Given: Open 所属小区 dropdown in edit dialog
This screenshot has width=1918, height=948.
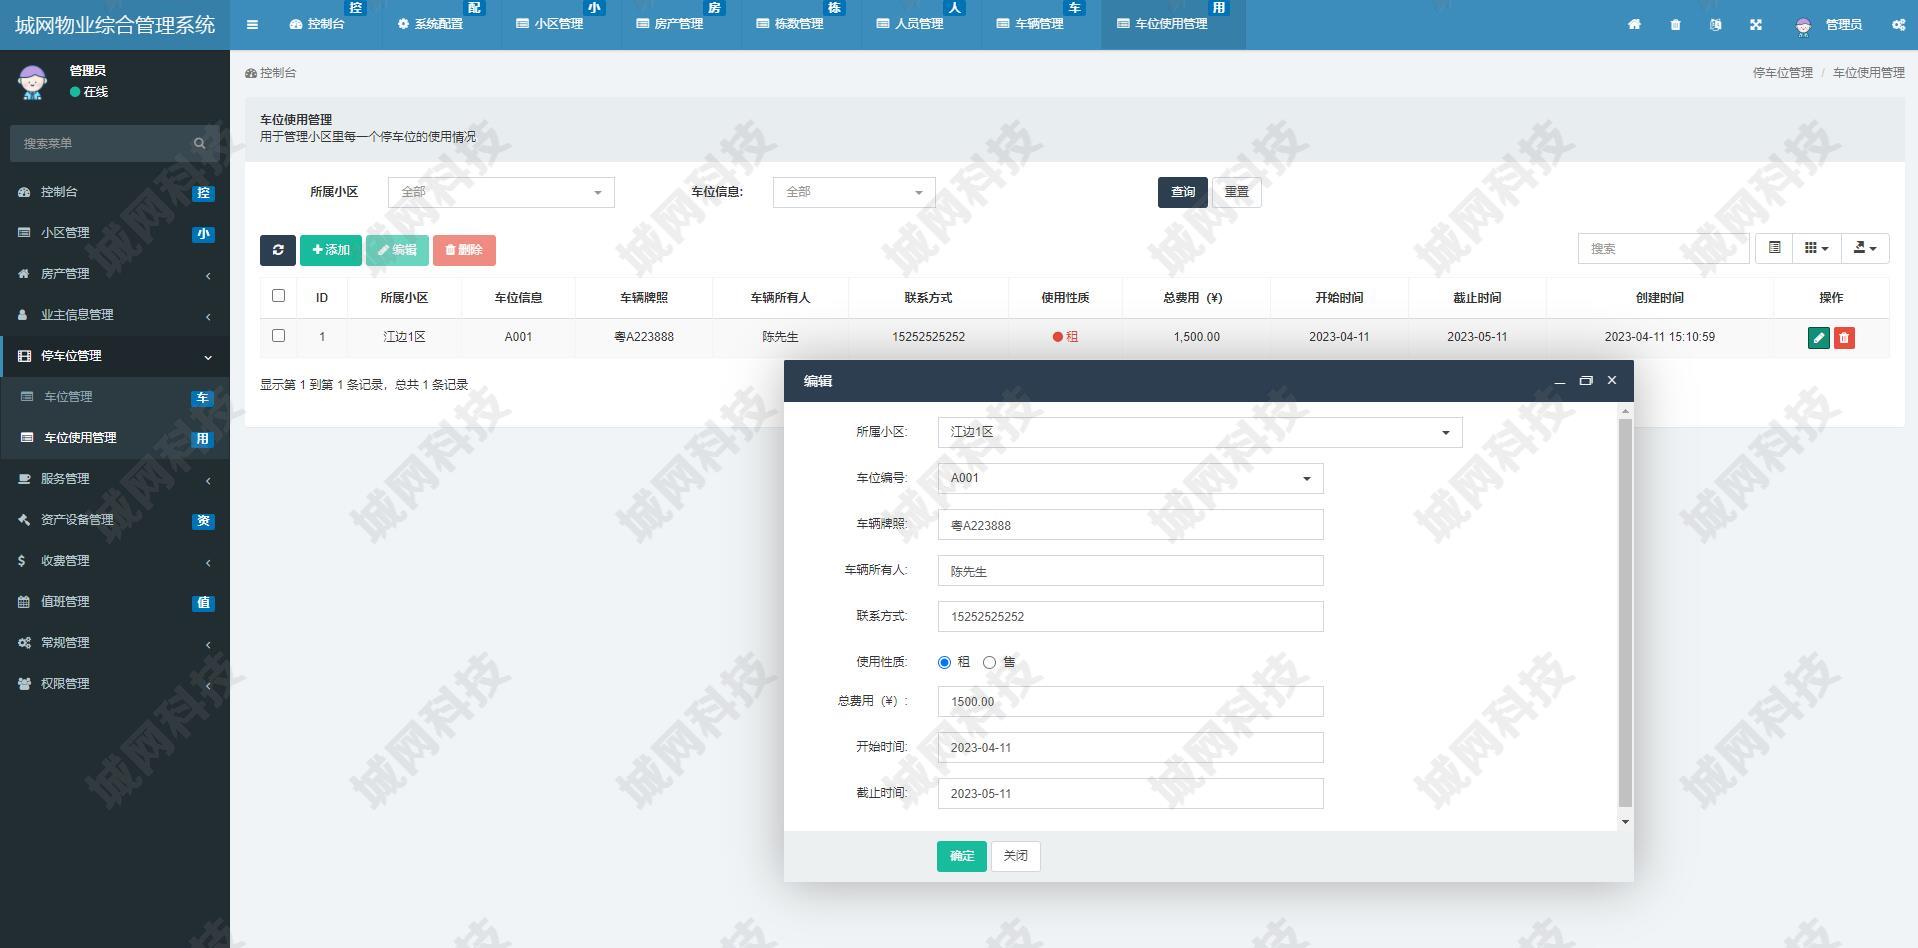Looking at the screenshot, I should (1200, 432).
